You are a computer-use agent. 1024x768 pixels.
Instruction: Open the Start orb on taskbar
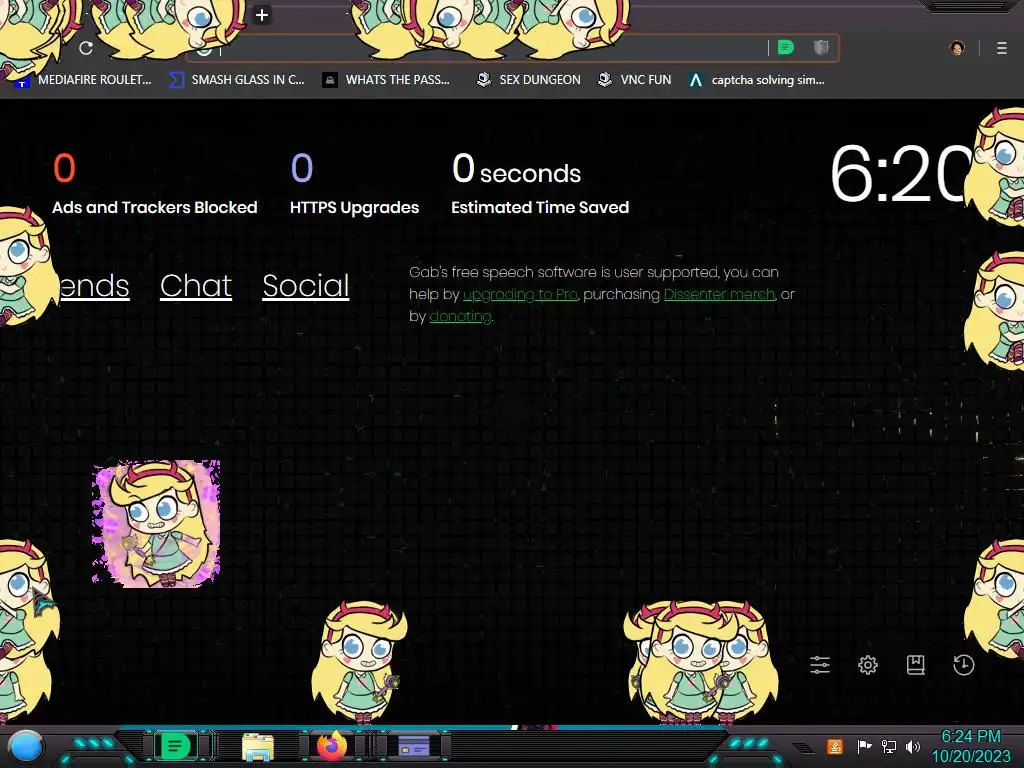pyautogui.click(x=25, y=747)
